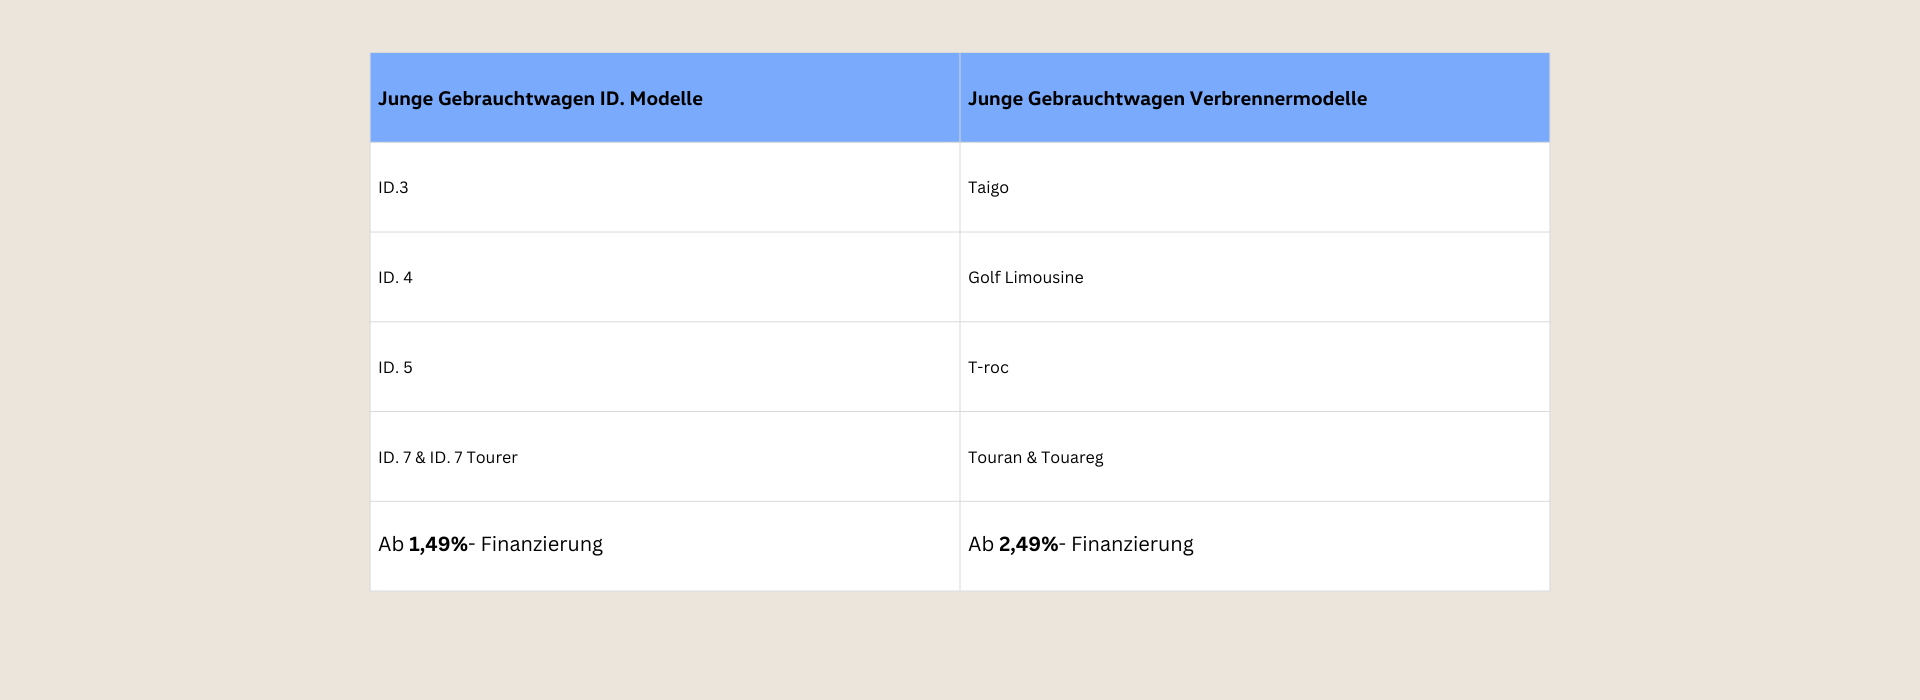Image resolution: width=1920 pixels, height=700 pixels.
Task: Click the word "Limousine"
Action: click(1045, 278)
